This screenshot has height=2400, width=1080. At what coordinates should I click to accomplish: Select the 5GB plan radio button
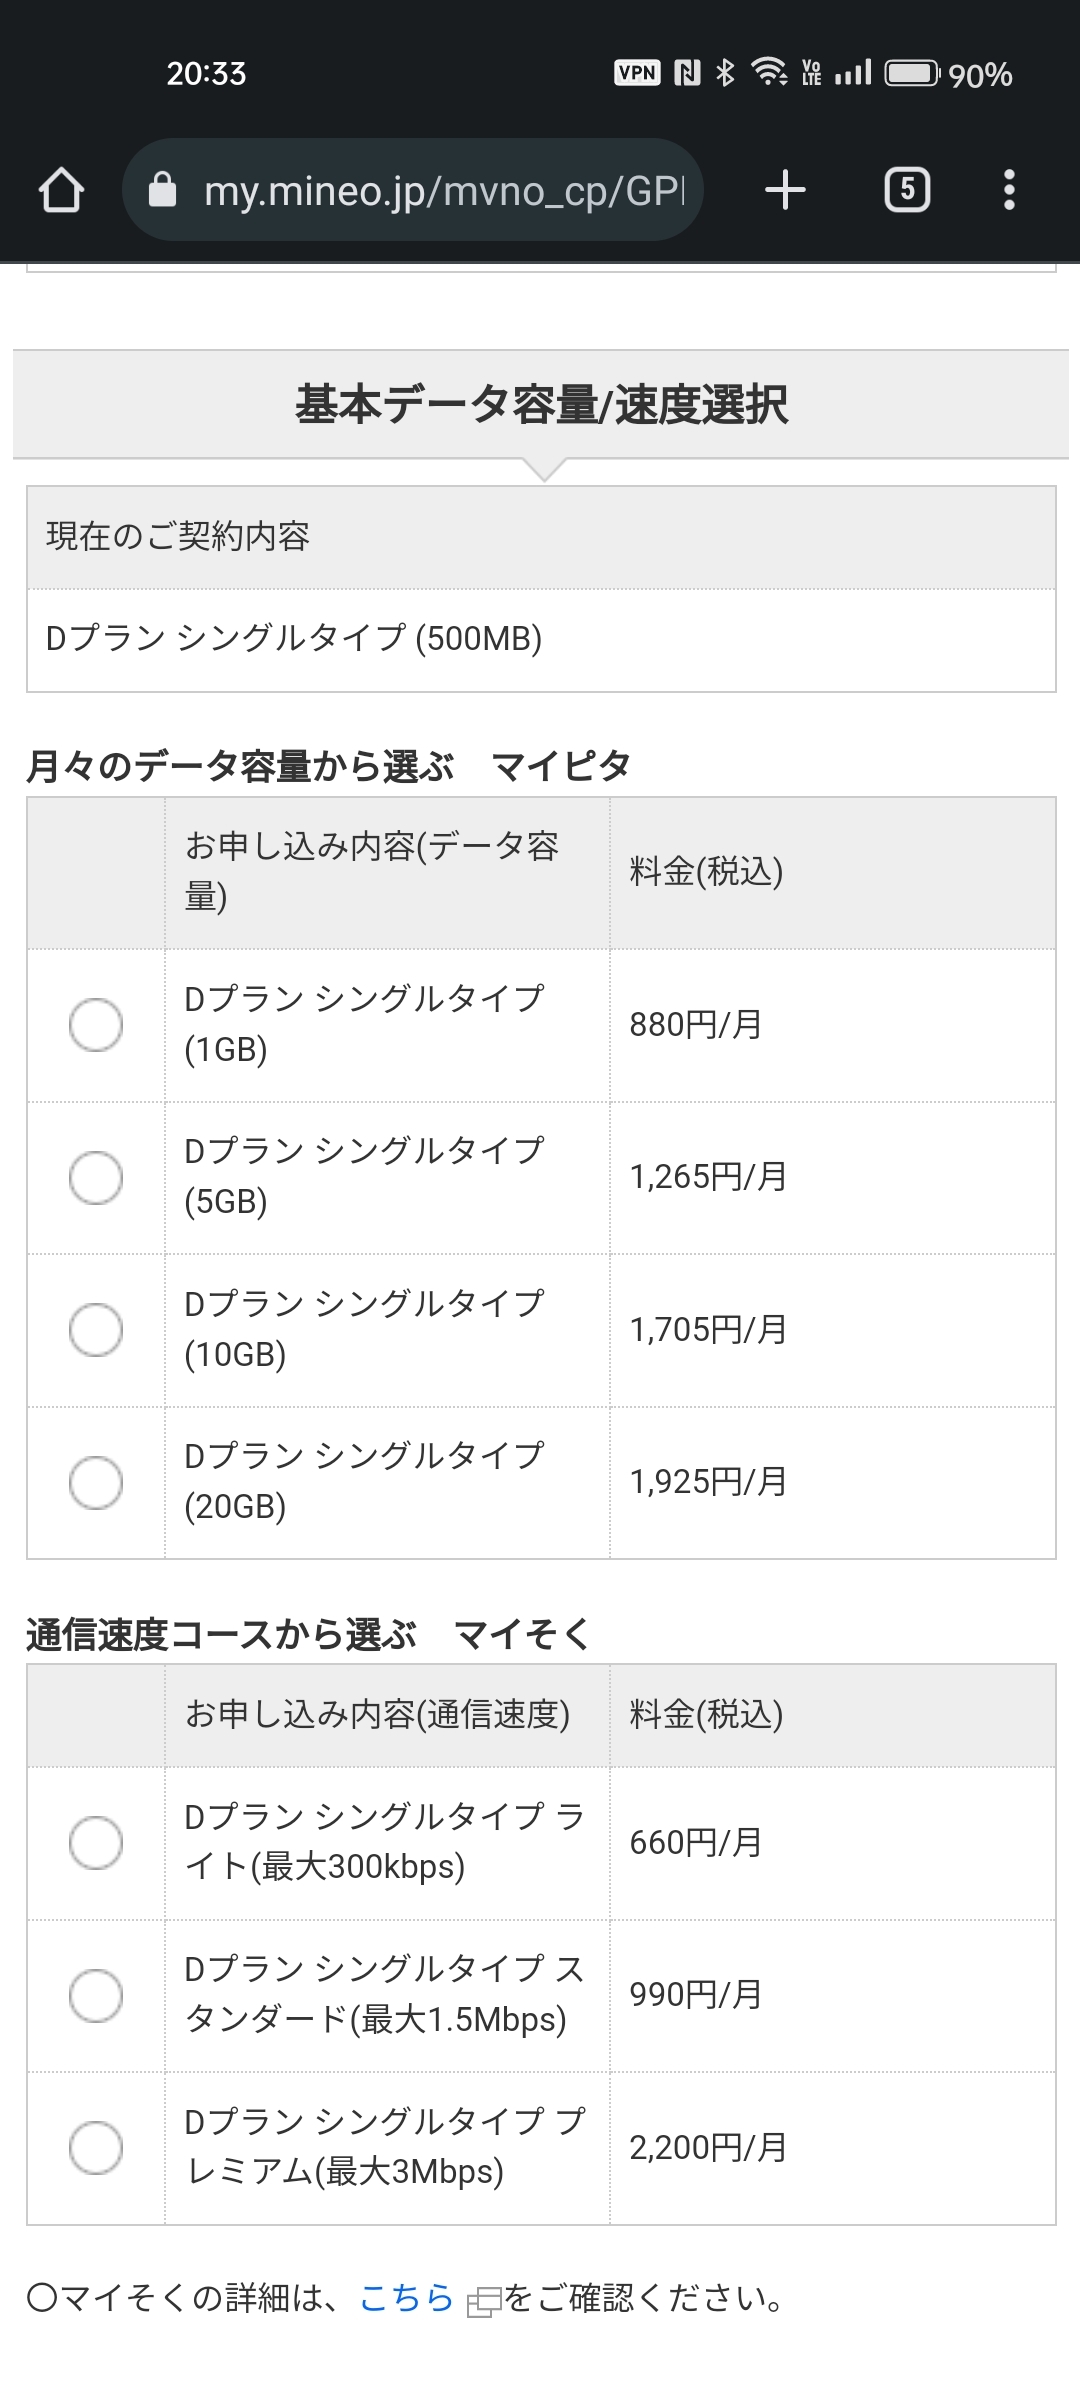[96, 1177]
